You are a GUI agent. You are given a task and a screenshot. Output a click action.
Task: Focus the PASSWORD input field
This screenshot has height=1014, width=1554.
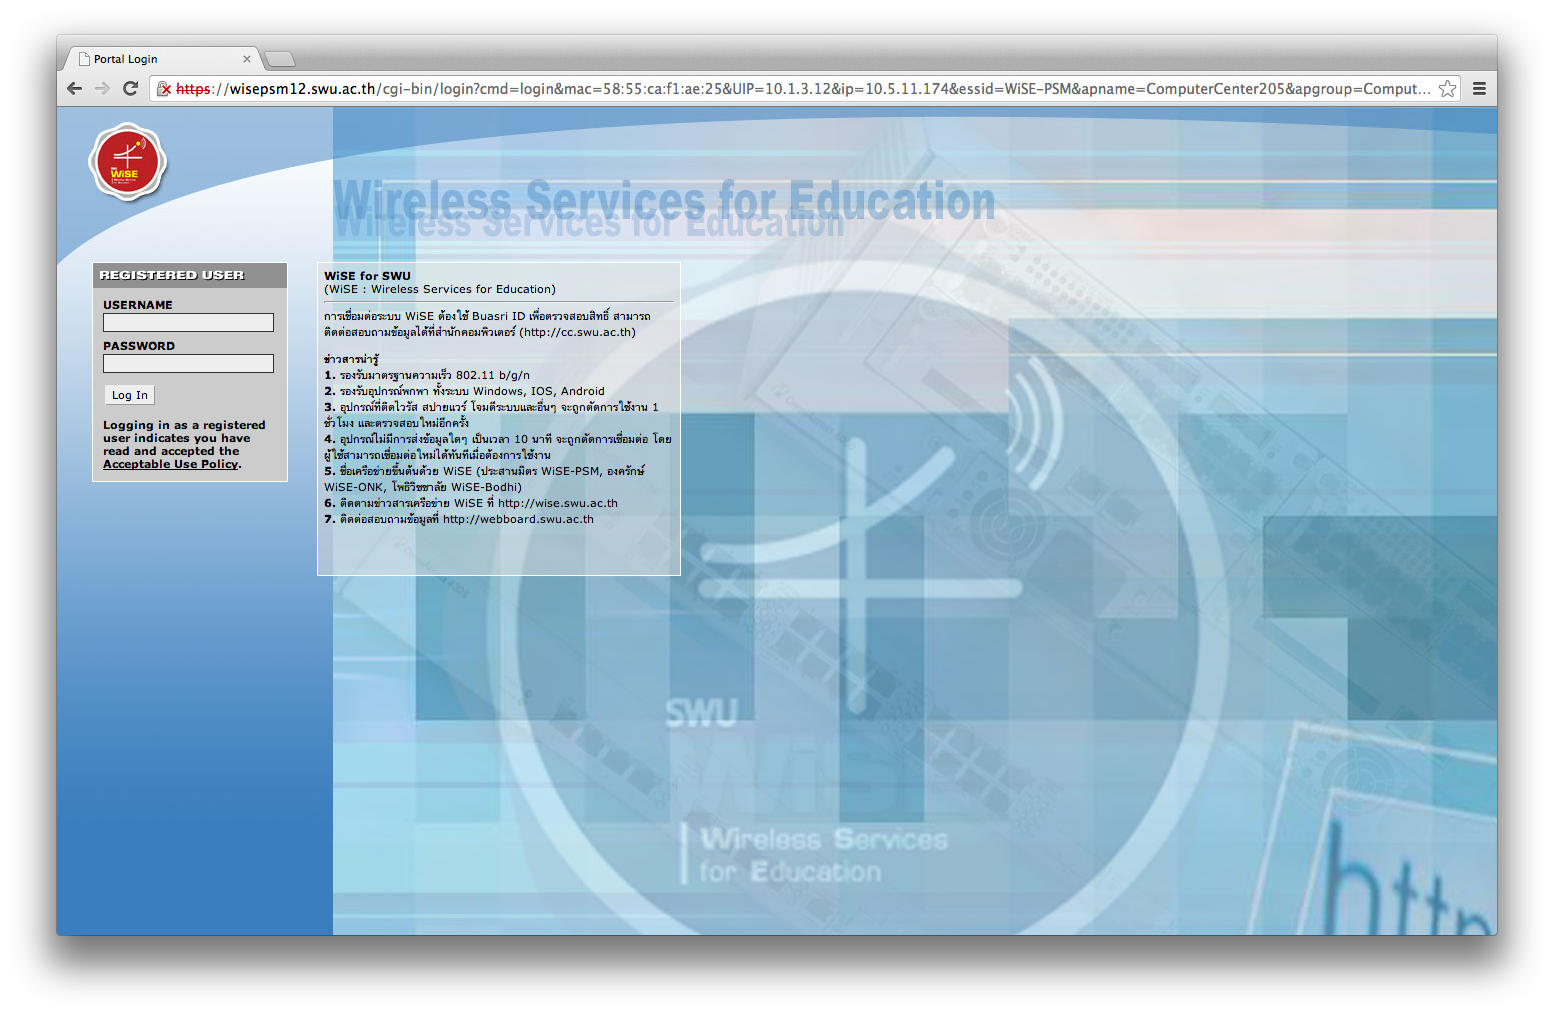coord(188,363)
